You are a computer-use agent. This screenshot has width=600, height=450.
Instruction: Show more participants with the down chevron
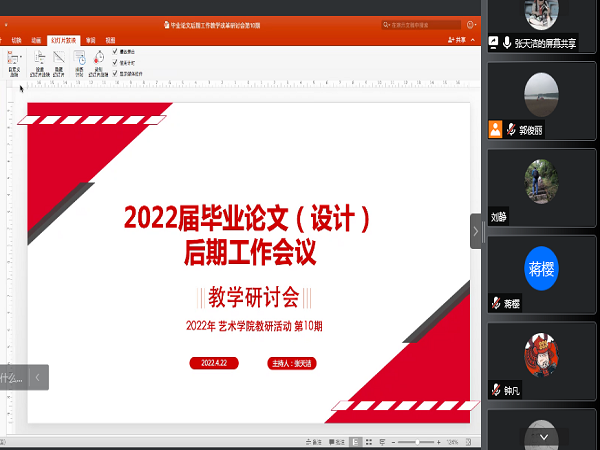point(544,437)
